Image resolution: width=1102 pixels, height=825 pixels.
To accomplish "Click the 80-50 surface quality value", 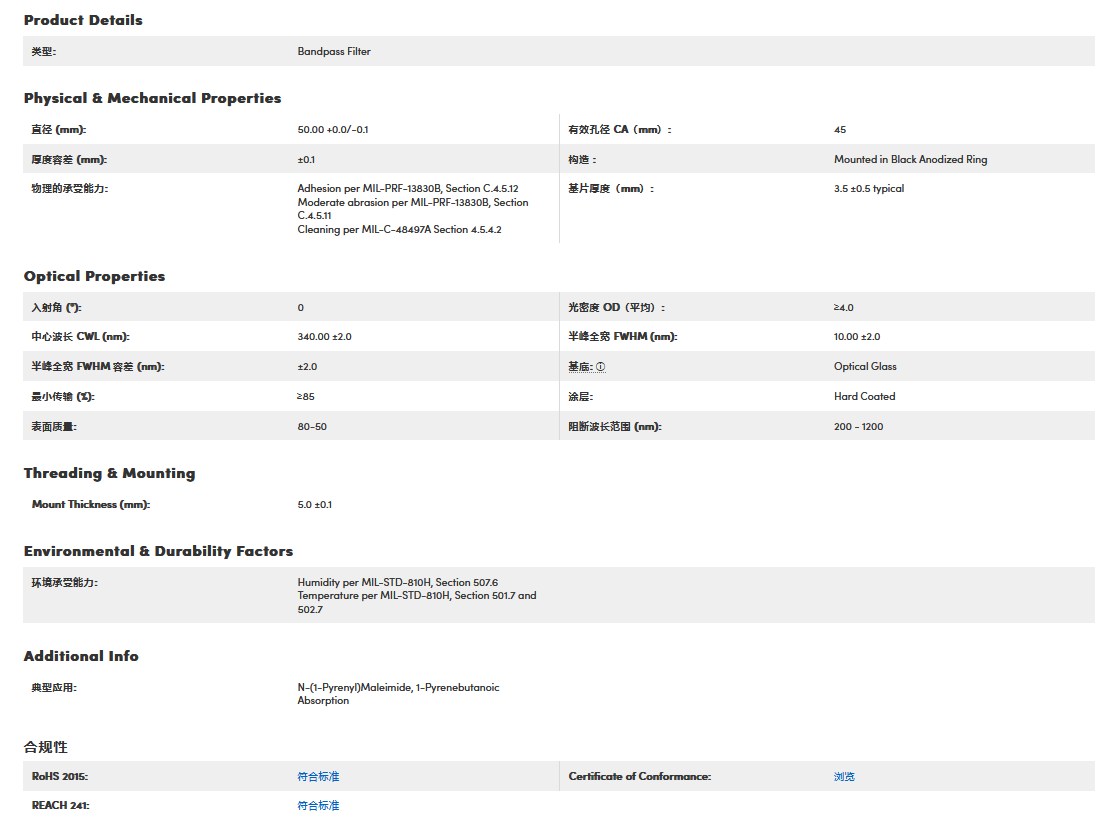I will pos(312,427).
